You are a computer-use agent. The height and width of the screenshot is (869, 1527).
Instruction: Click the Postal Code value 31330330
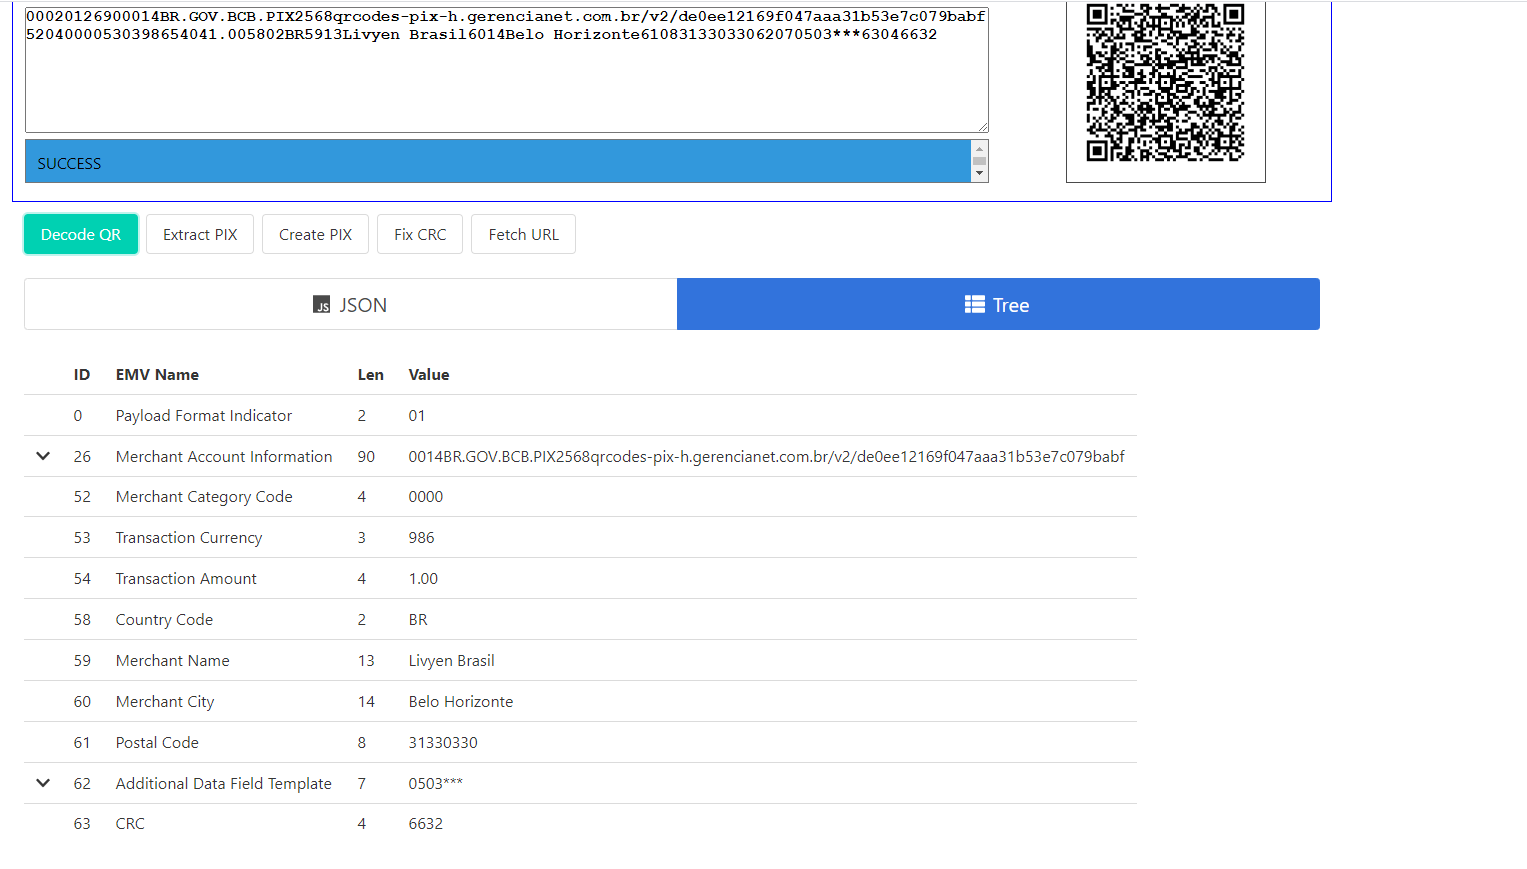click(x=443, y=743)
